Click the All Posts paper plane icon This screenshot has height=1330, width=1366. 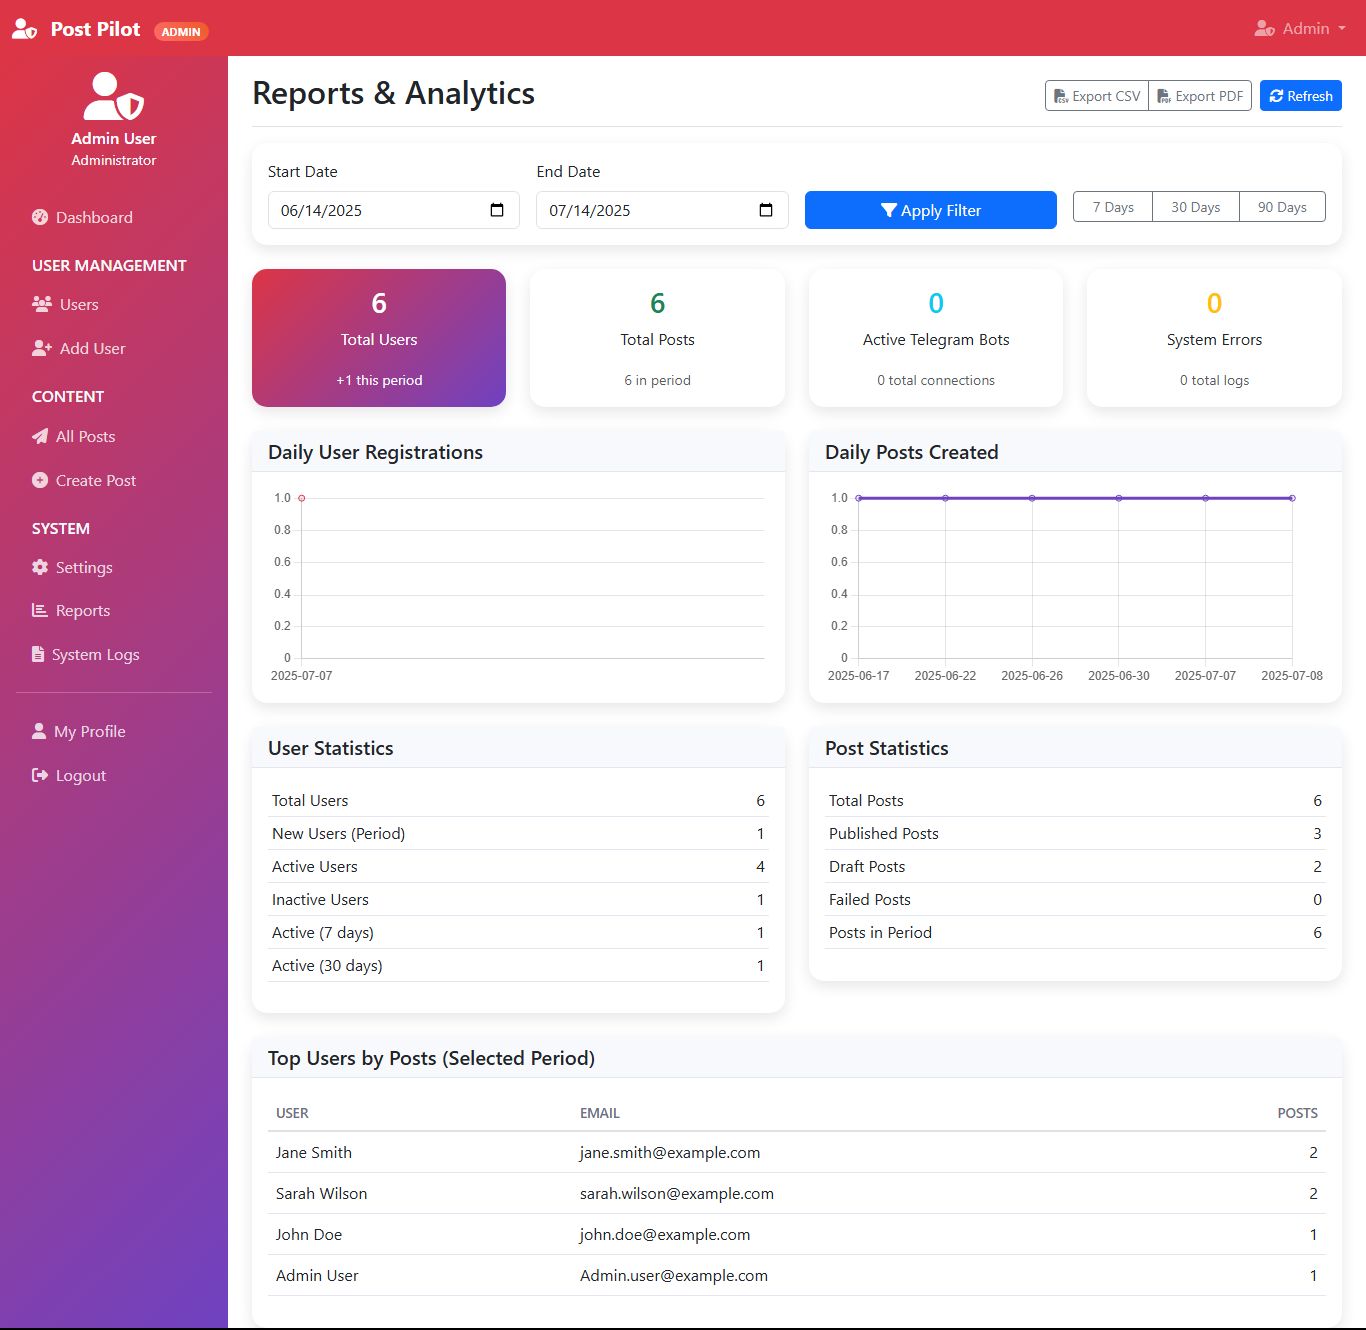(x=40, y=436)
